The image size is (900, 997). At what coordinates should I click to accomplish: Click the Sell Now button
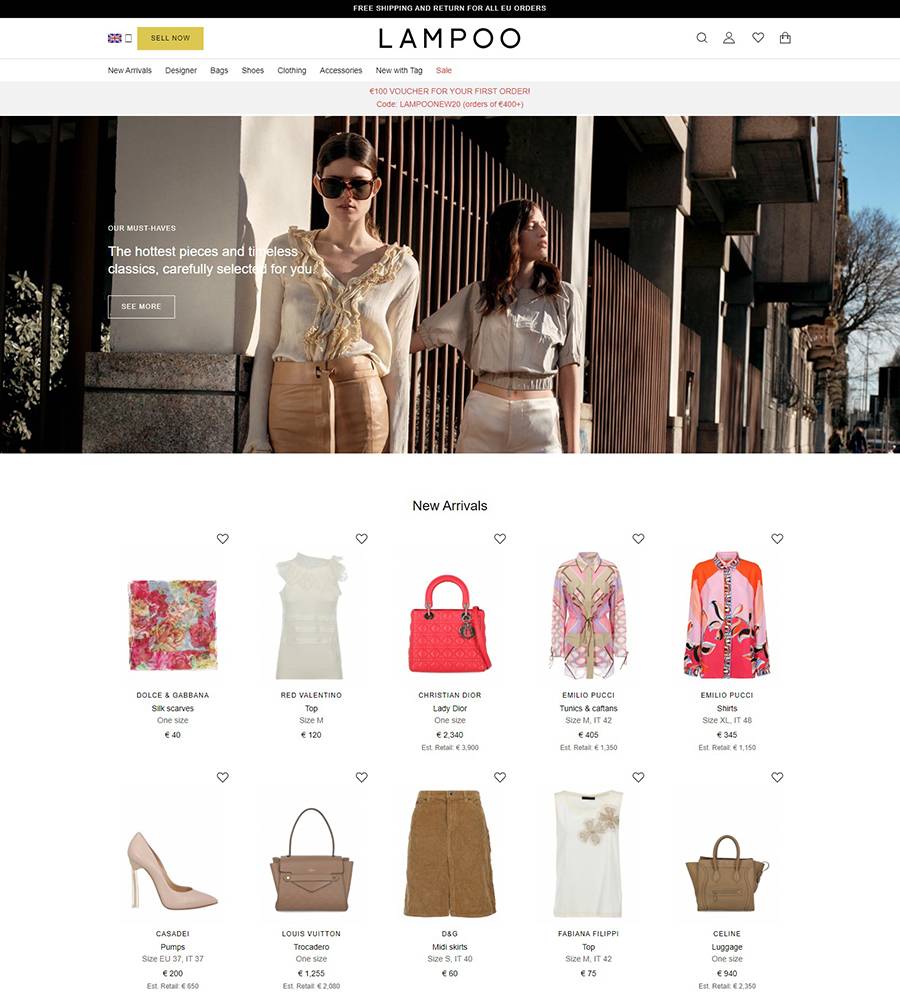pyautogui.click(x=170, y=38)
